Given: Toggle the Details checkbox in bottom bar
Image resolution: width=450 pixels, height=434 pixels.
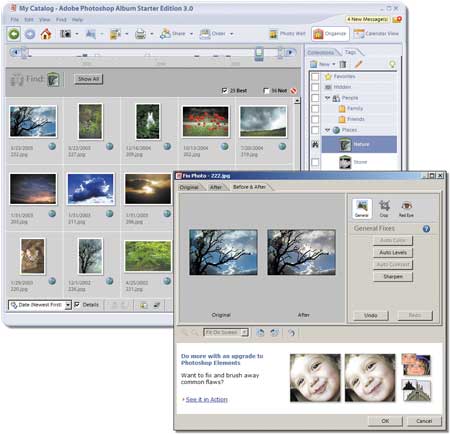Looking at the screenshot, I should point(77,305).
